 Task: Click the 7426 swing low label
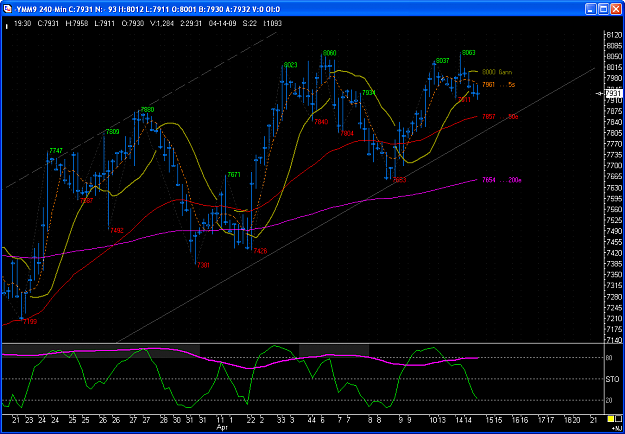tap(260, 251)
